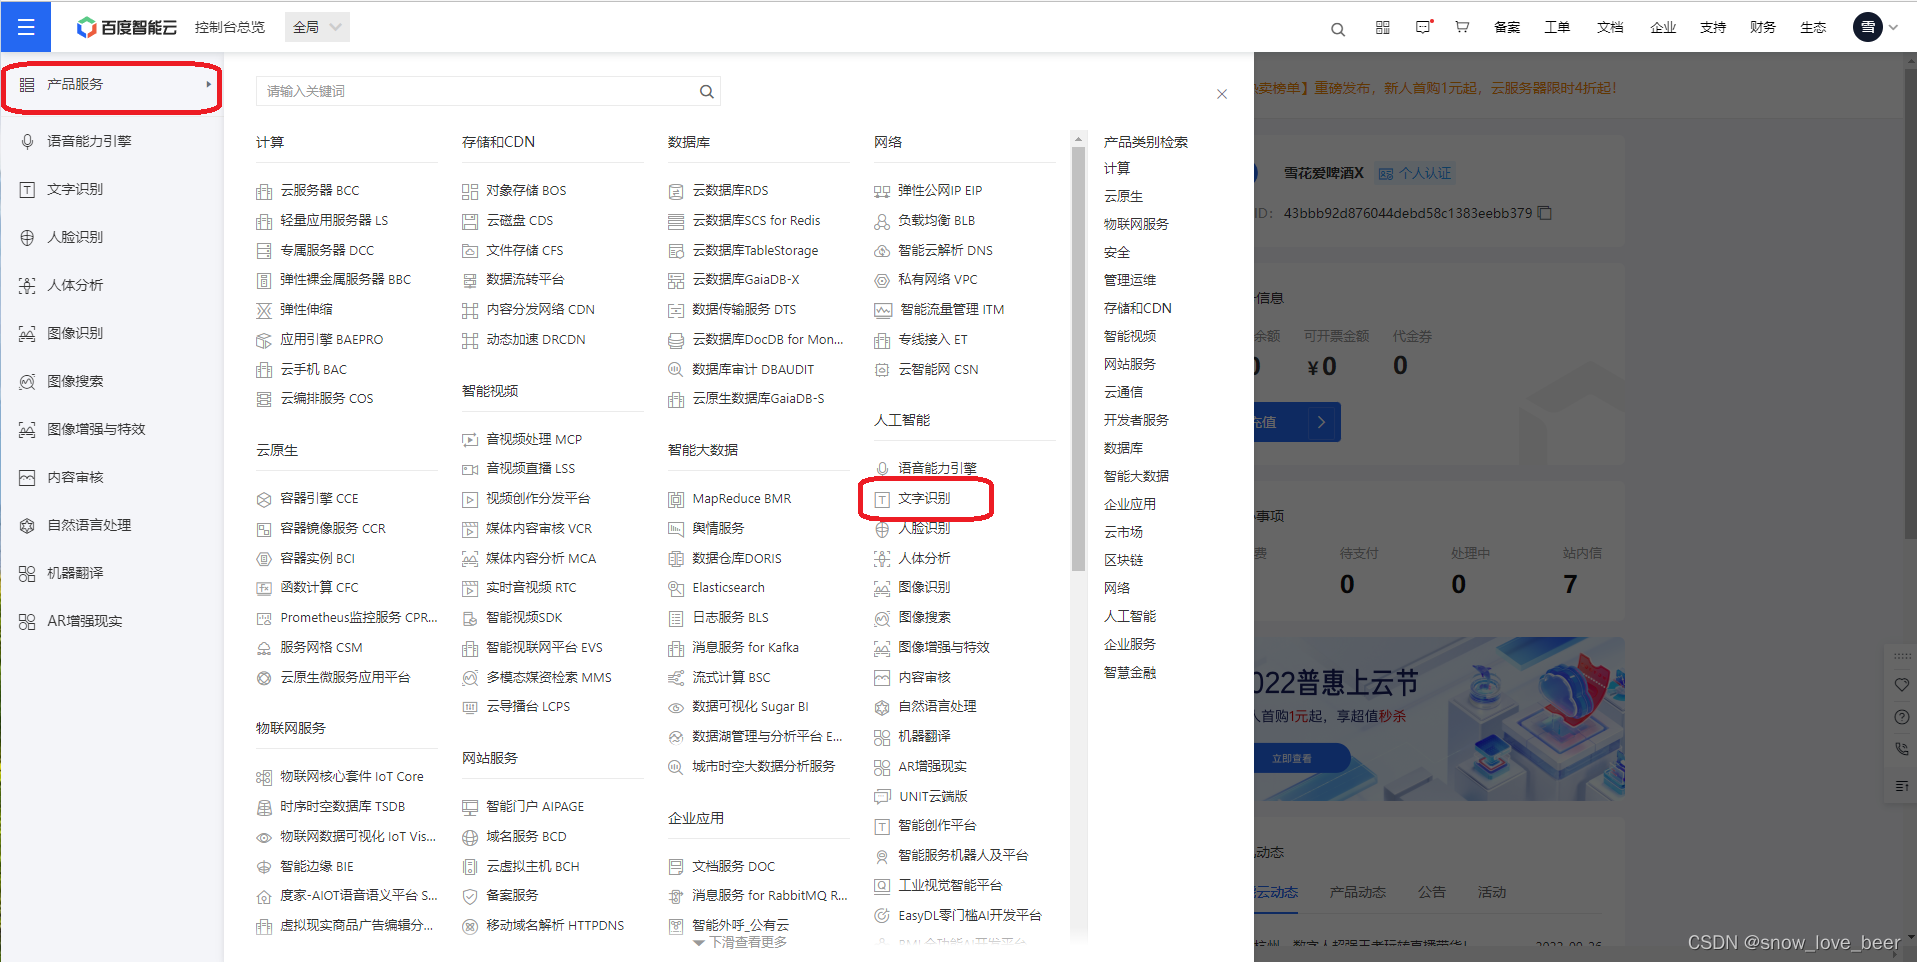The height and width of the screenshot is (962, 1917).
Task: Open 函数计算 CFC link
Action: click(x=319, y=587)
